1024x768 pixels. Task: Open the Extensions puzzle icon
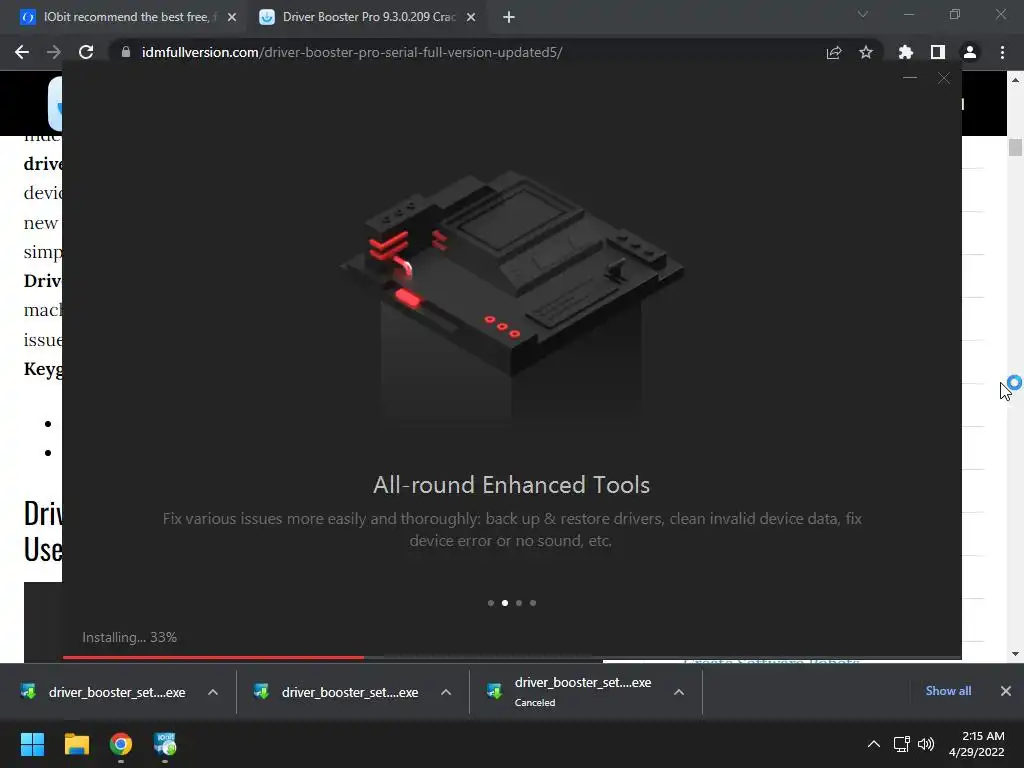[x=905, y=52]
